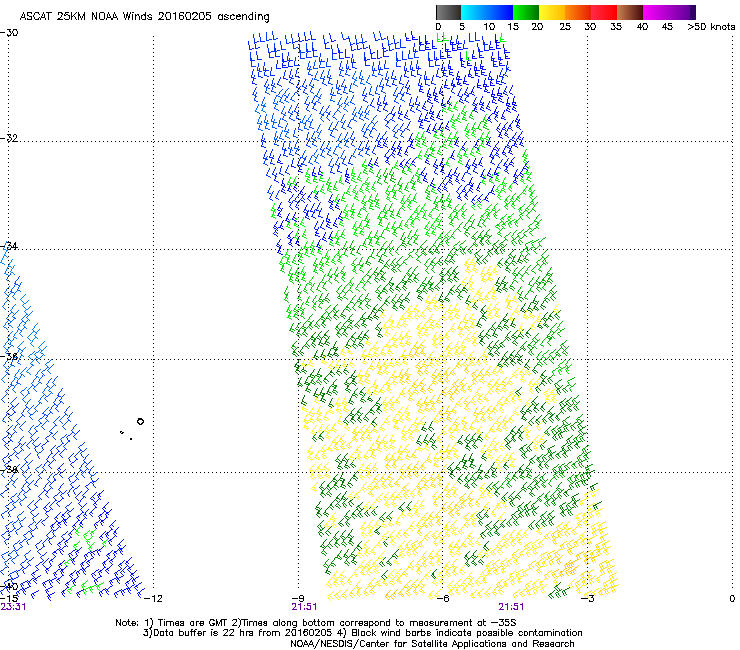The image size is (740, 650).
Task: Click the small island circle on the map
Action: coord(140,422)
